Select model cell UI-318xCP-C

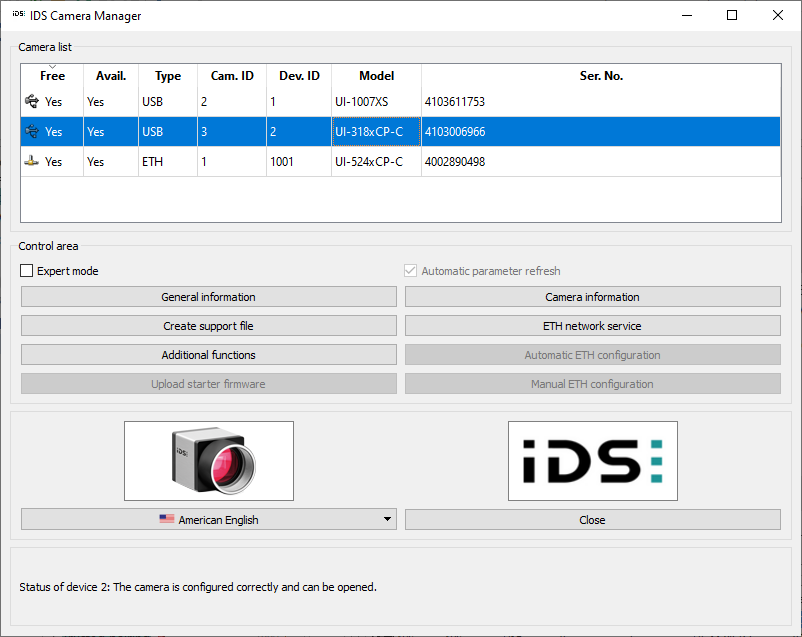pyautogui.click(x=376, y=131)
